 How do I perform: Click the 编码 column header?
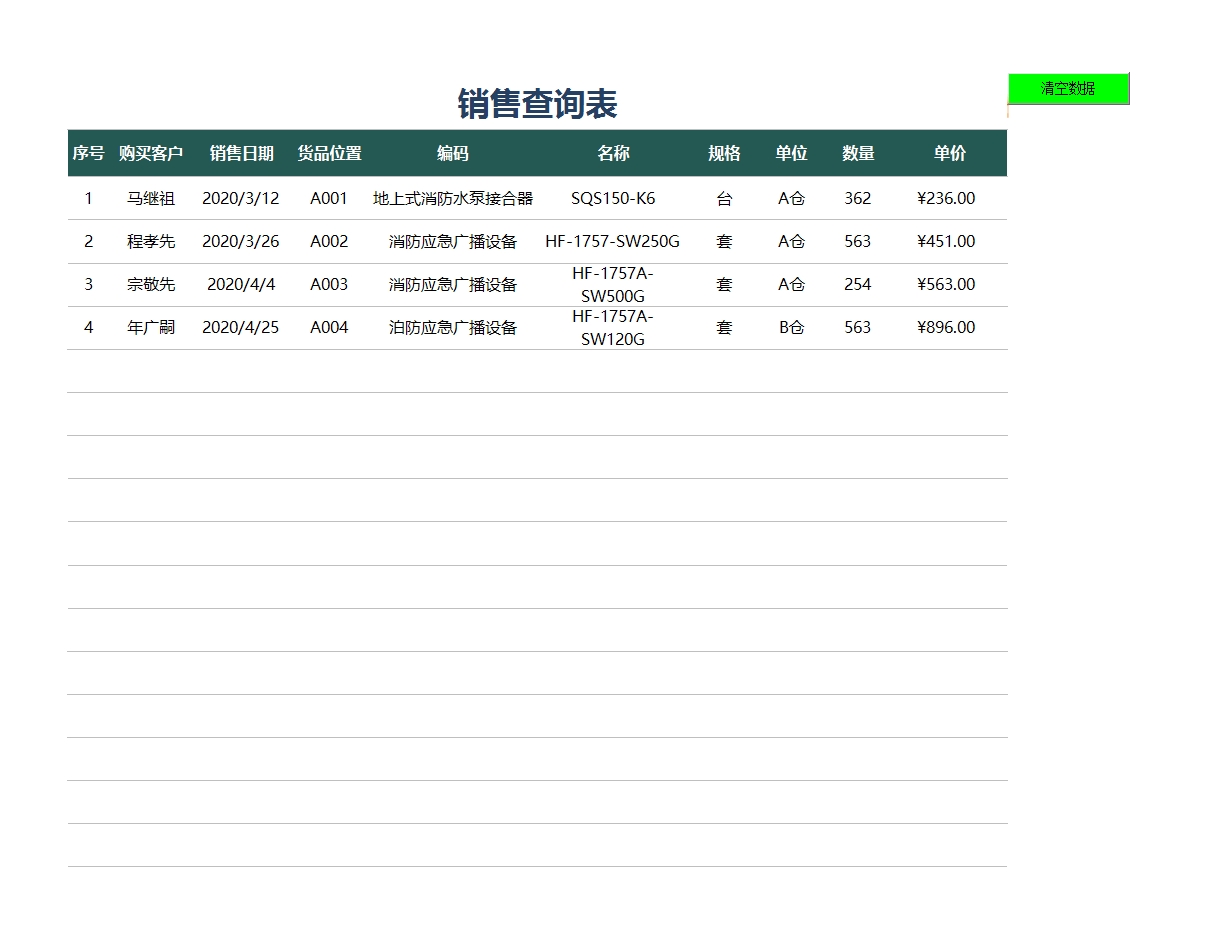click(452, 153)
